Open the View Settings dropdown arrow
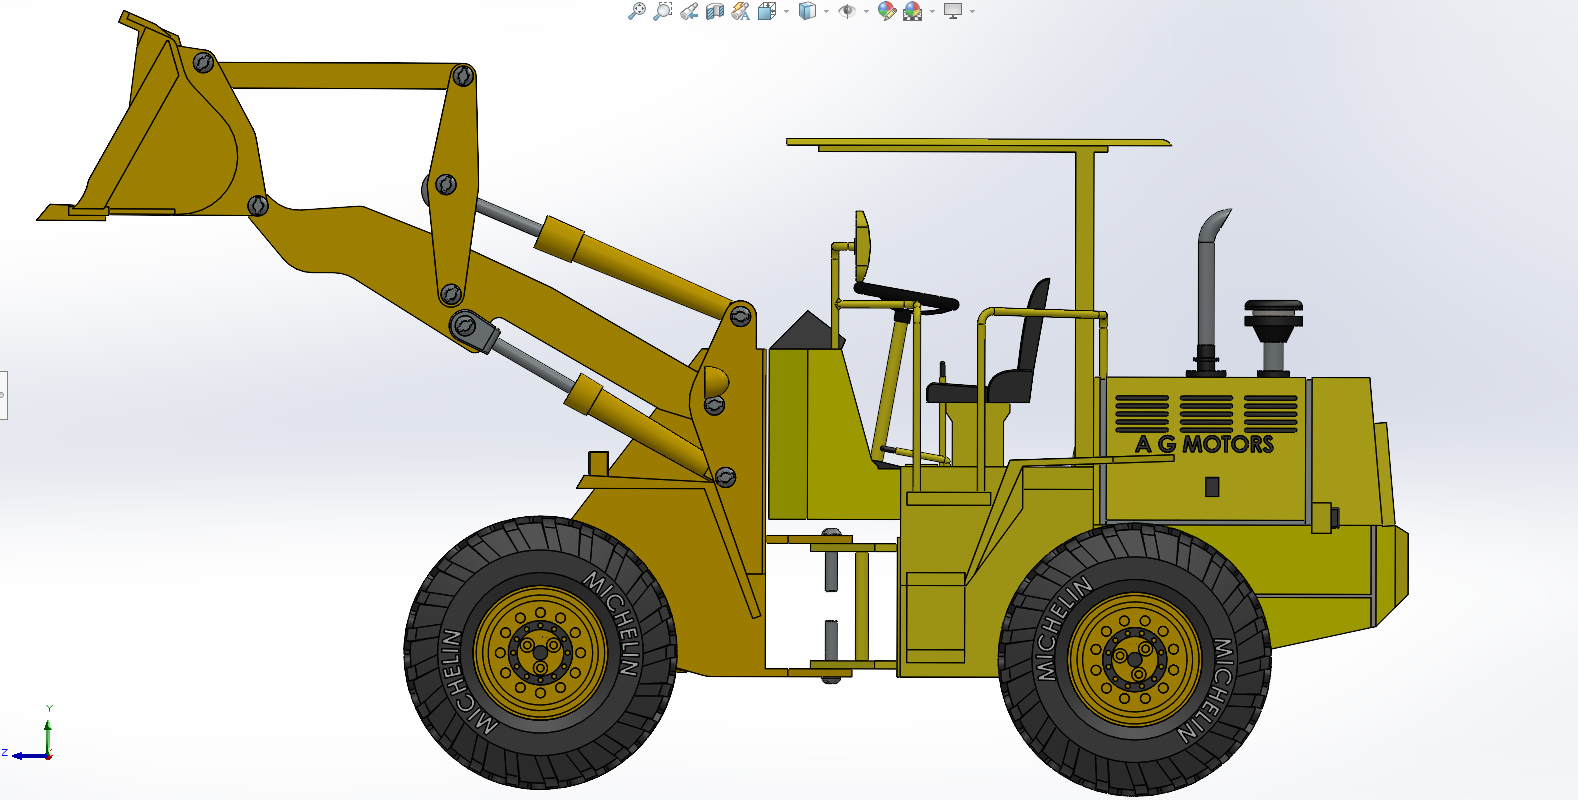The image size is (1578, 800). [x=972, y=12]
